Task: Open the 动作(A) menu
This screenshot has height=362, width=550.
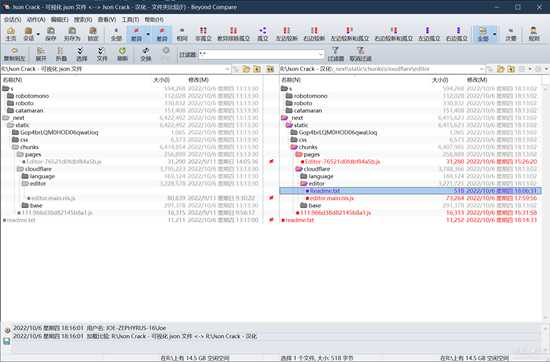Action: click(36, 20)
